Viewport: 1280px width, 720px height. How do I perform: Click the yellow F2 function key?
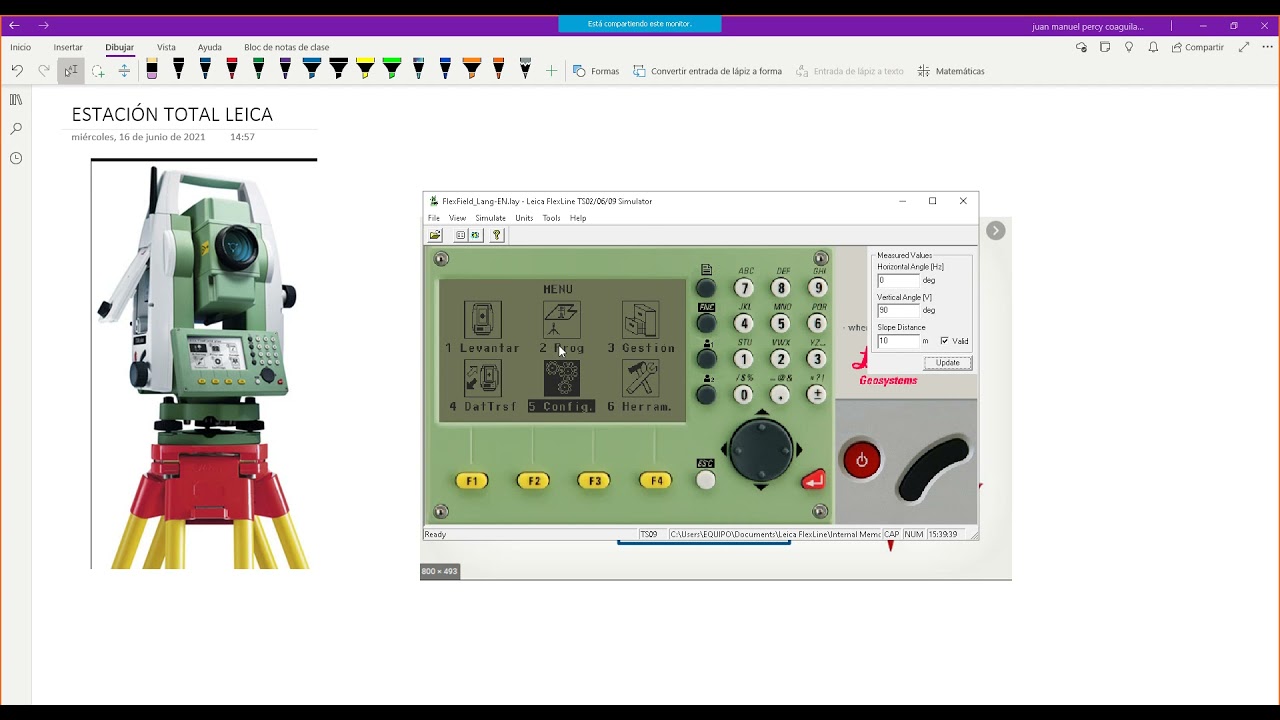(533, 481)
